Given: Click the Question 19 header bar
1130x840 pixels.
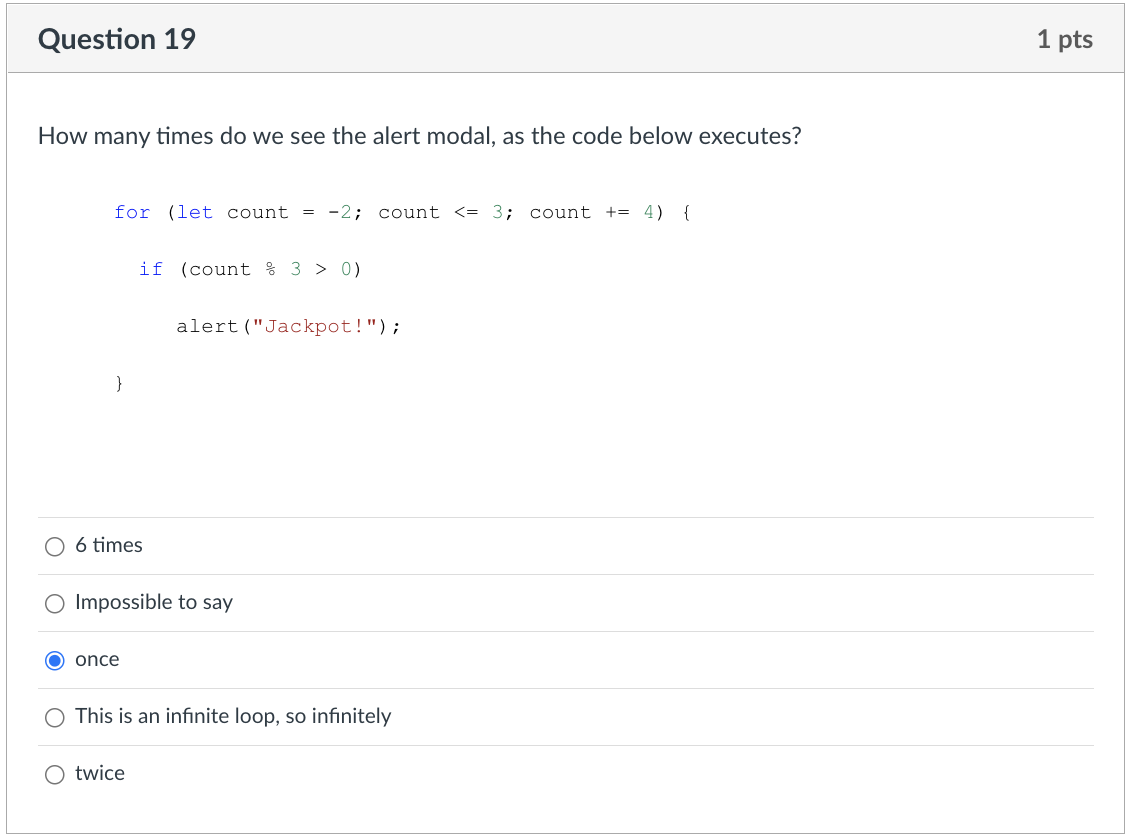Looking at the screenshot, I should click(565, 39).
